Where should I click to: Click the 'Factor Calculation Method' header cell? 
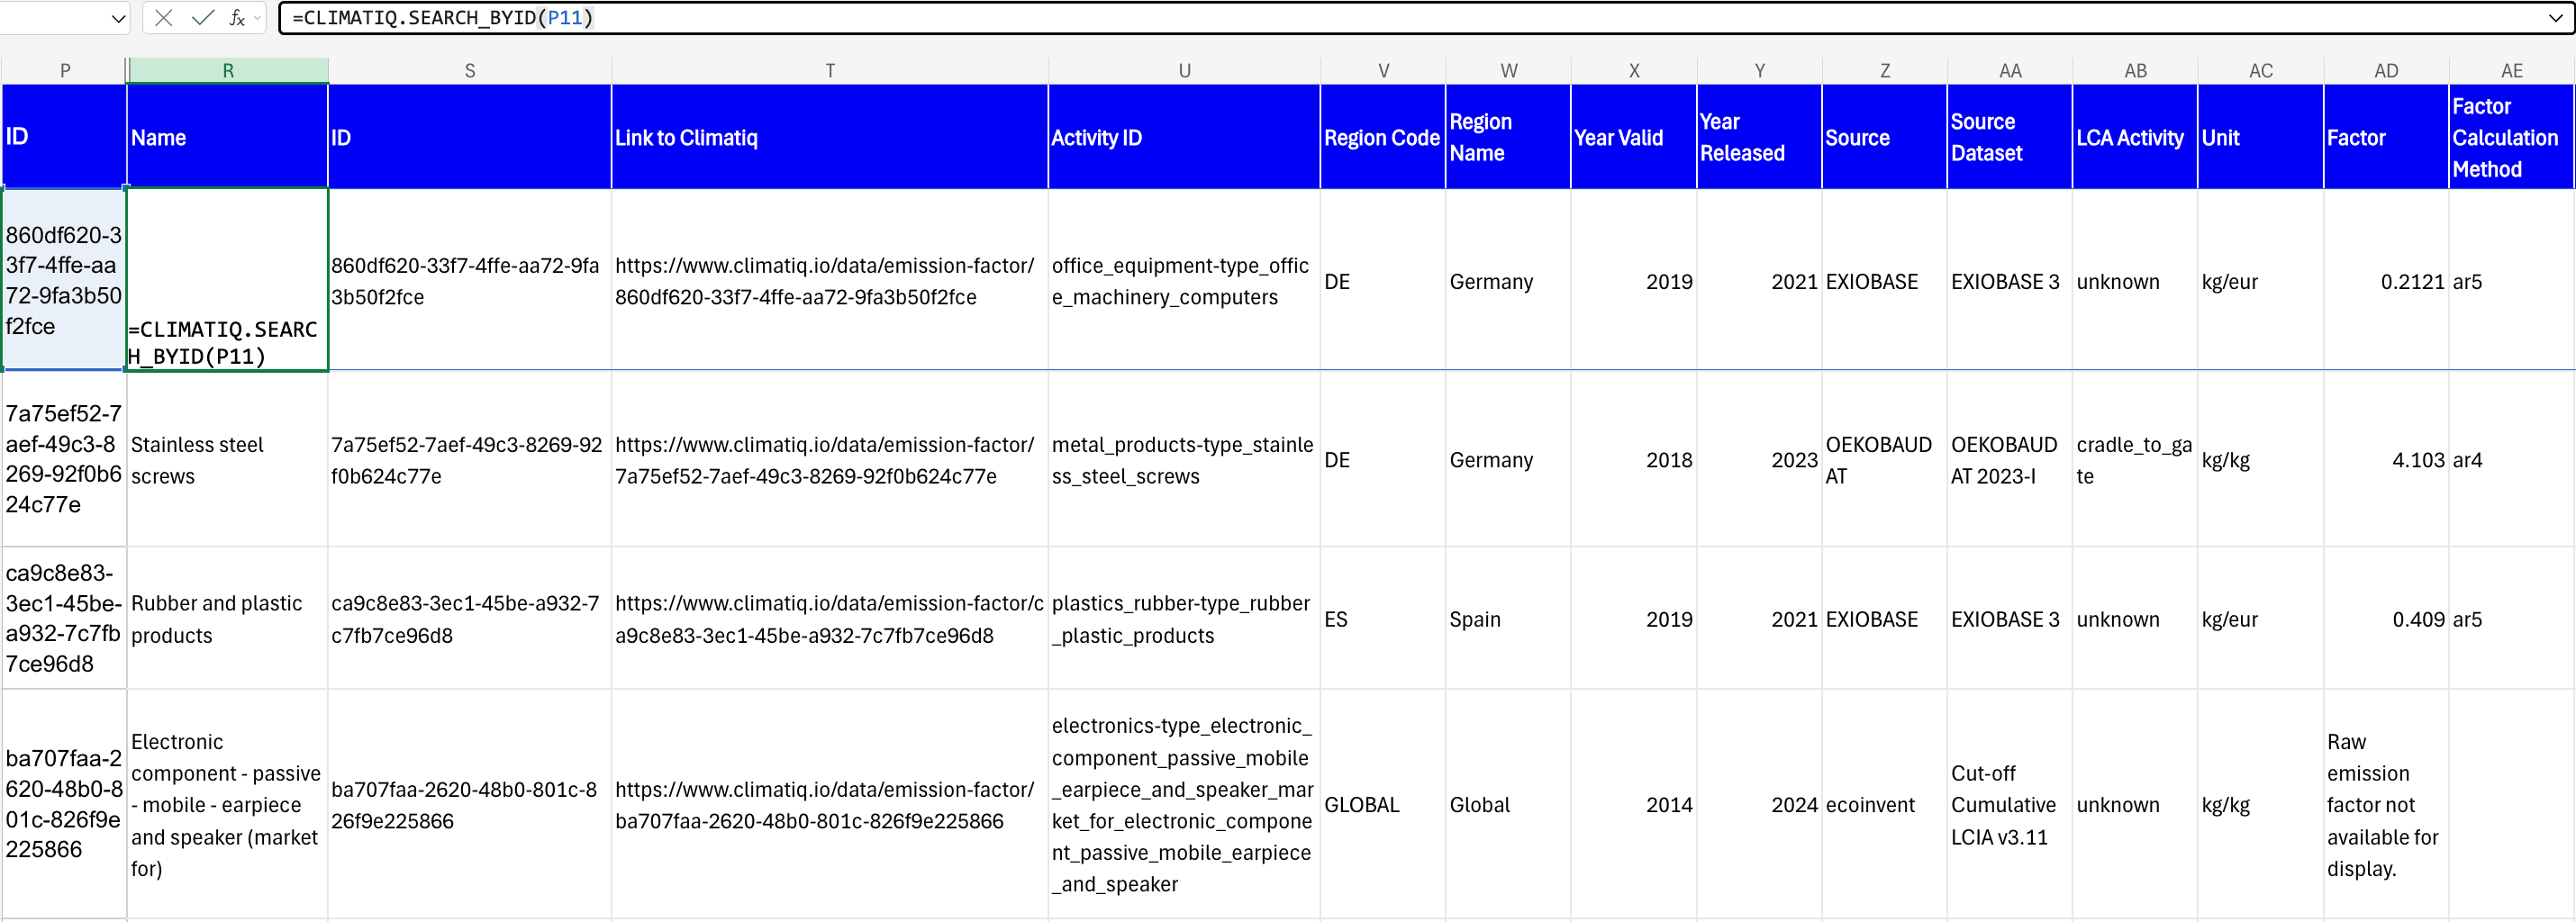(x=2509, y=138)
